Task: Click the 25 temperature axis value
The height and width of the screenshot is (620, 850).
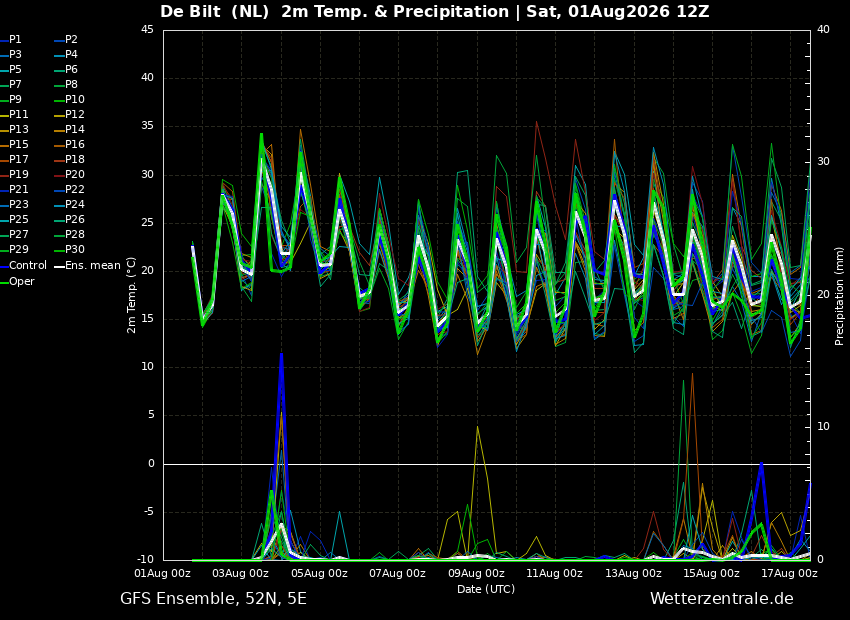Action: click(147, 223)
